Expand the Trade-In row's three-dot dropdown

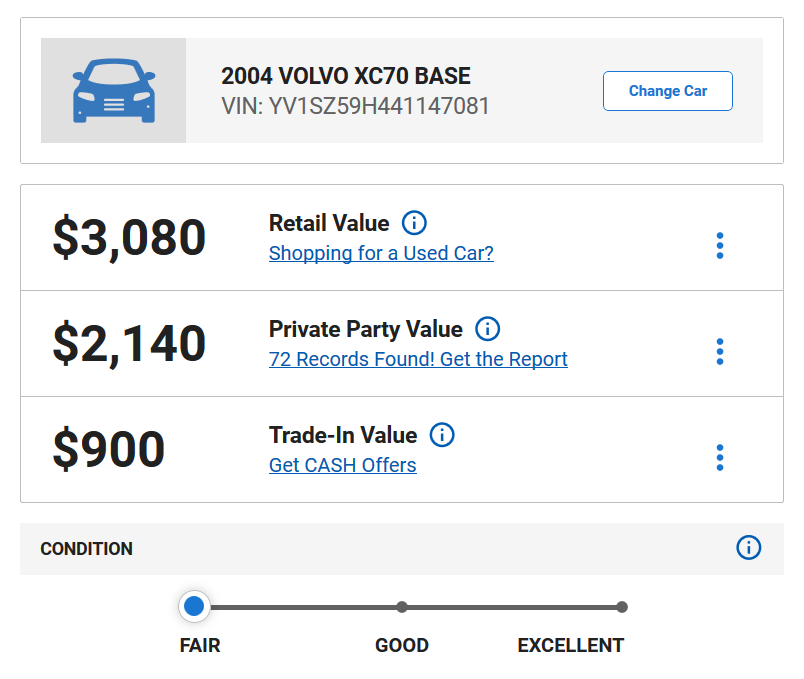pyautogui.click(x=719, y=457)
